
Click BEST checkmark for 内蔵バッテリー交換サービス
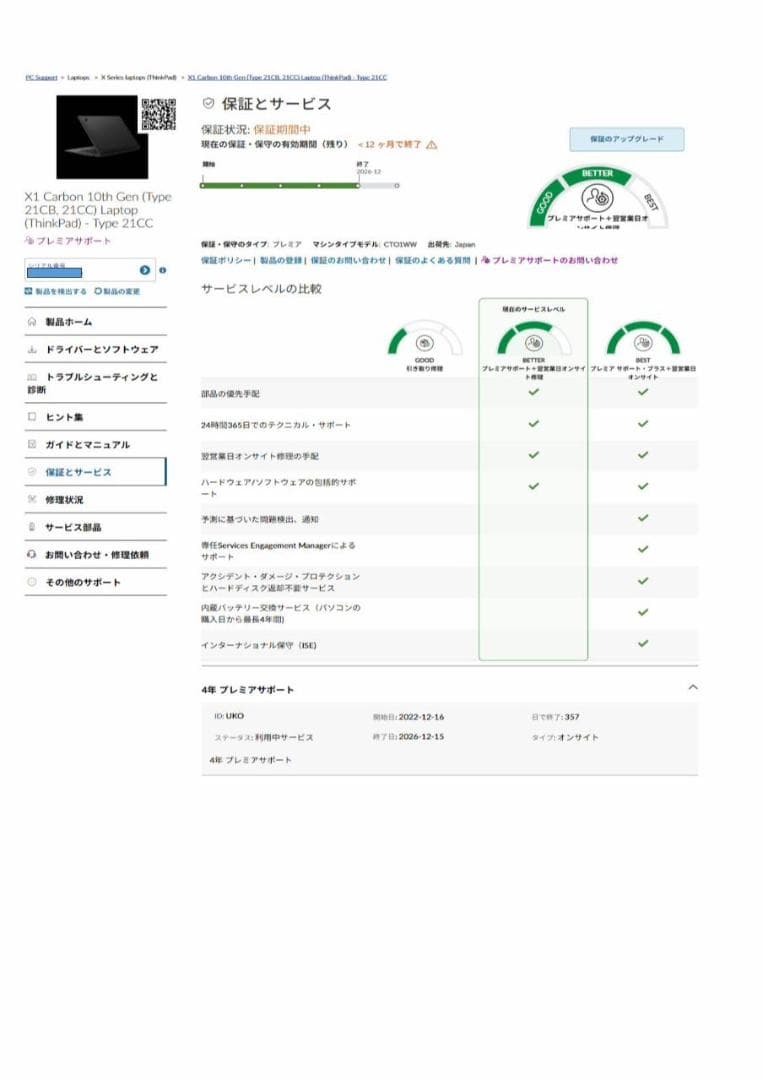point(642,612)
